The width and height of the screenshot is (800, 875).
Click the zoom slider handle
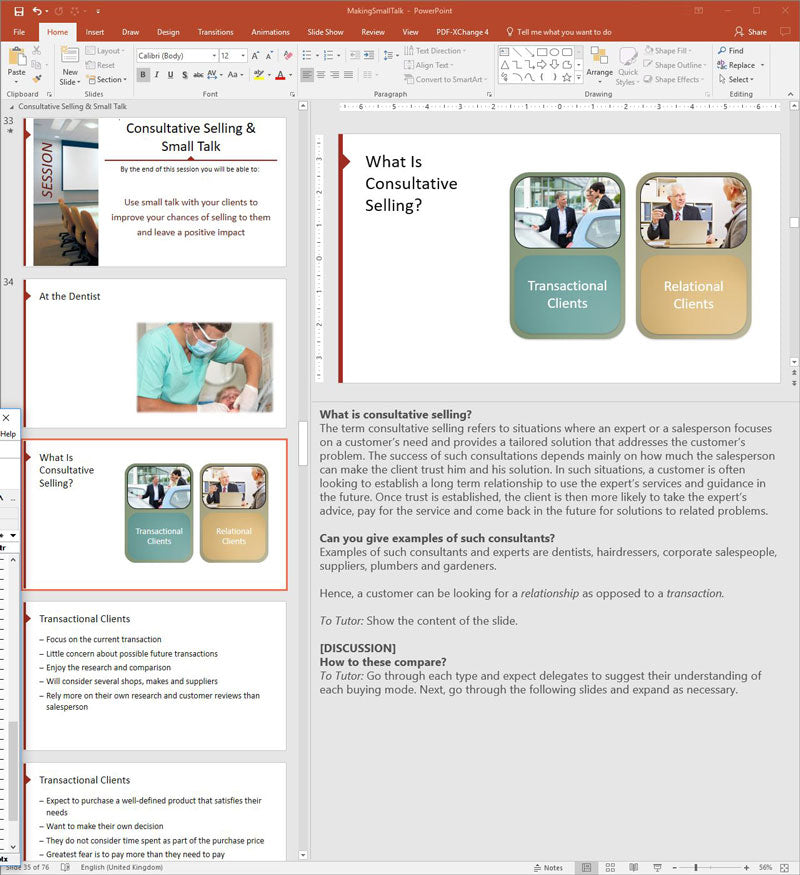coord(696,868)
